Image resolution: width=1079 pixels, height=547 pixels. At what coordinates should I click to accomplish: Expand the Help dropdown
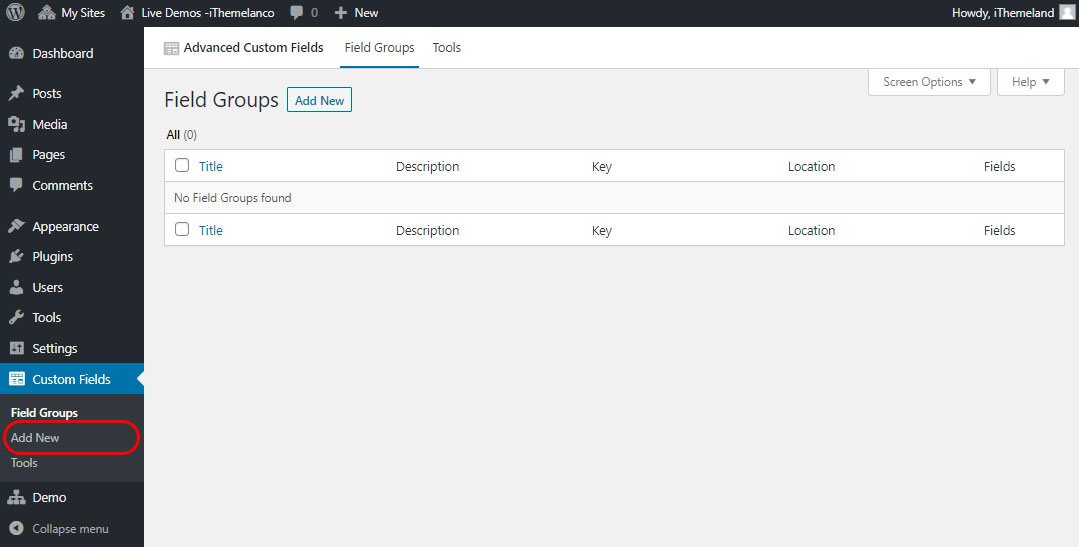[x=1030, y=82]
